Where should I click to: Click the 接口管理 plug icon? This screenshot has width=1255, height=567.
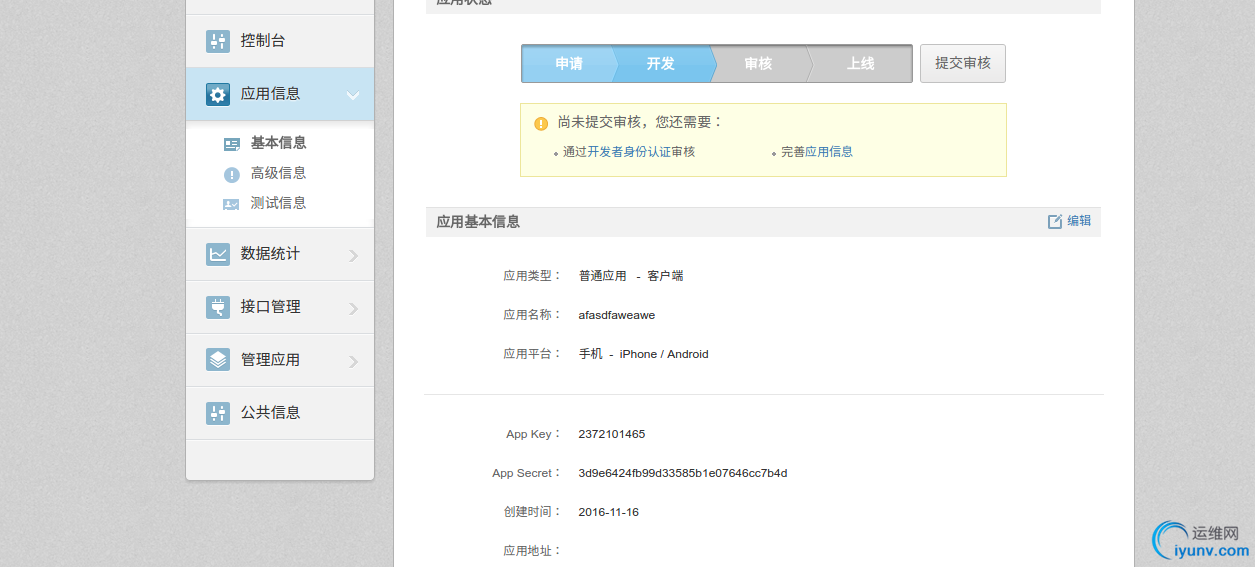coord(218,307)
